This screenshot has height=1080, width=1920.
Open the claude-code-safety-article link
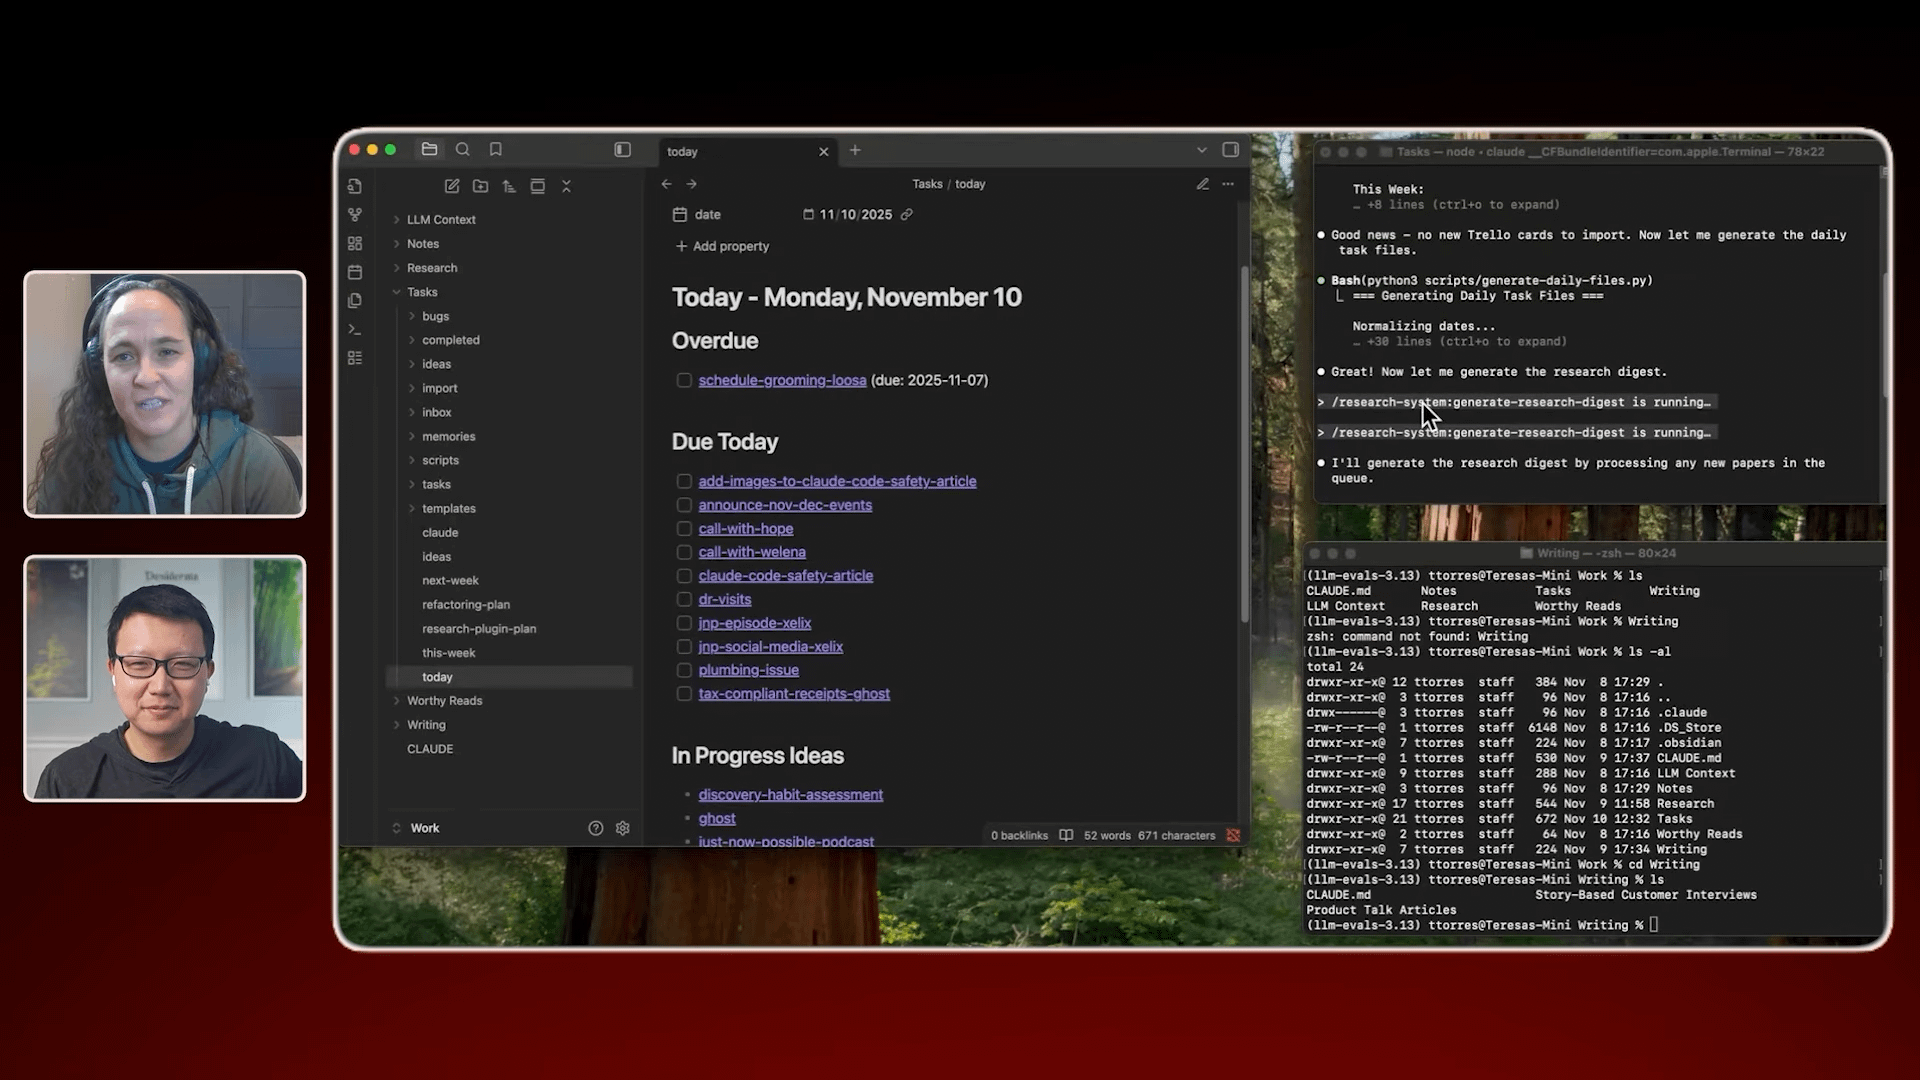point(785,575)
